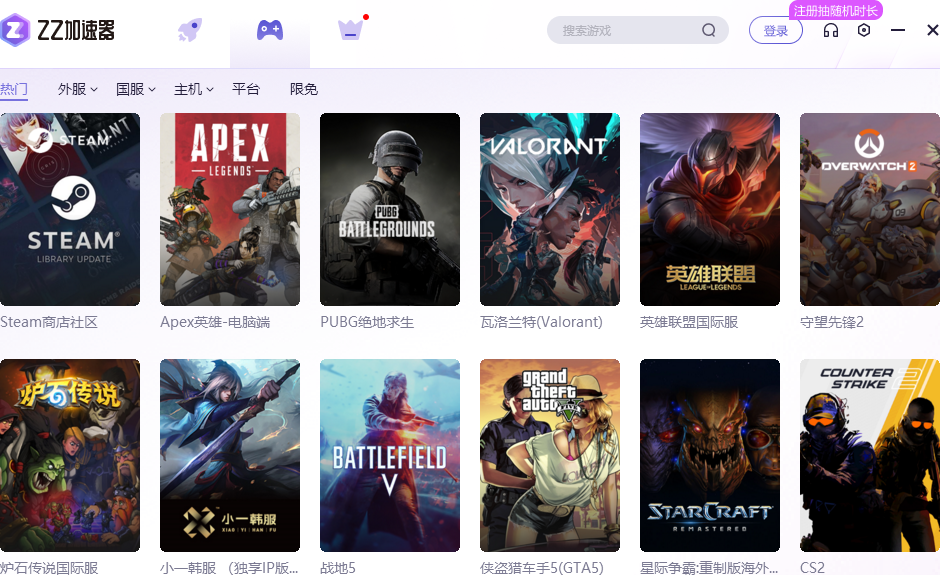
Task: Click the 注册抽随机时长 promo badge
Action: pos(836,11)
